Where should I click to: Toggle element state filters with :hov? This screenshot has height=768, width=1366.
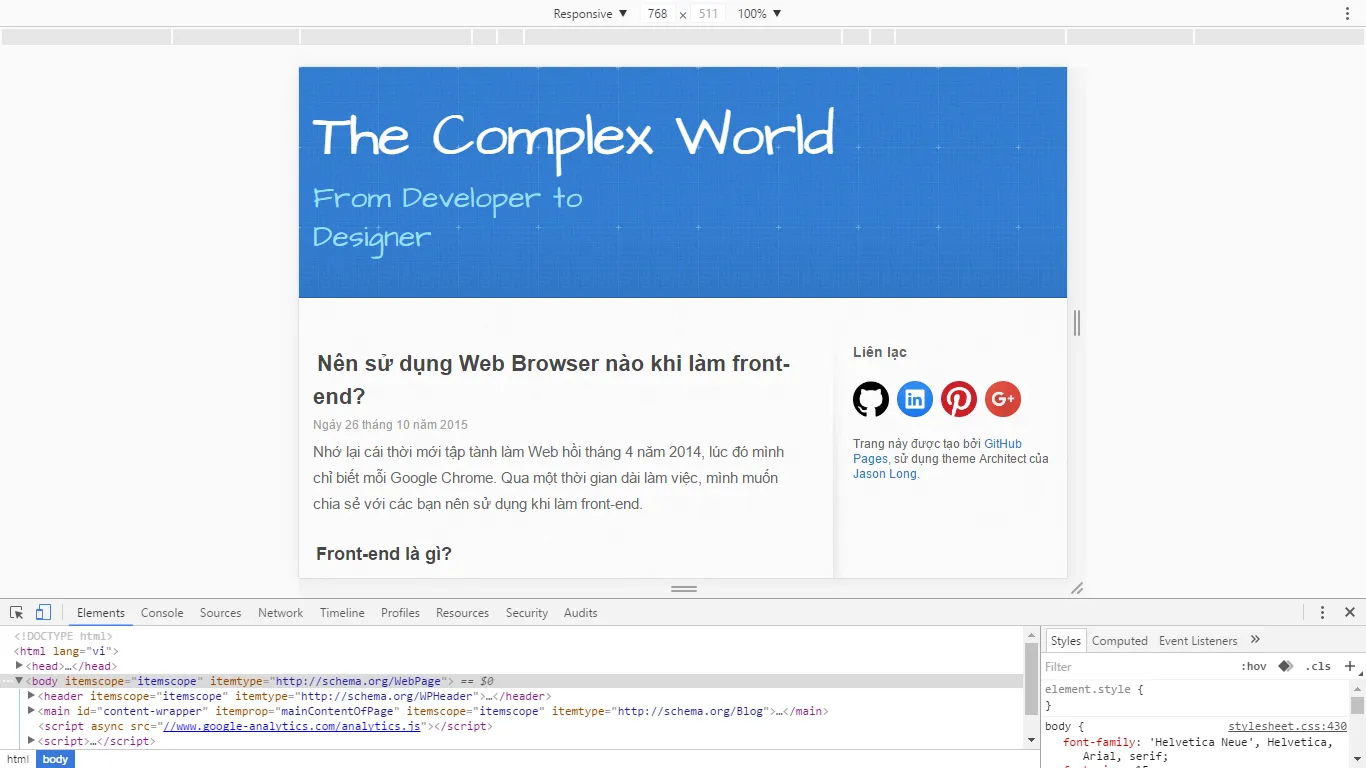click(x=1253, y=666)
